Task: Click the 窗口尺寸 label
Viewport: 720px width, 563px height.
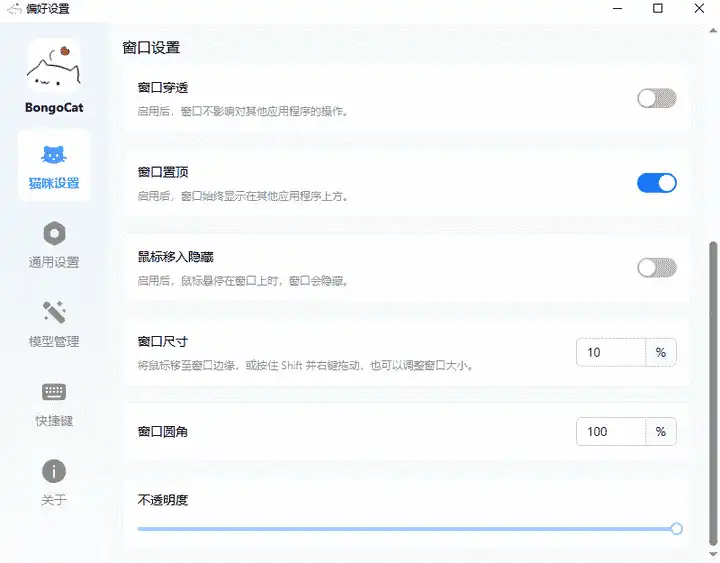Action: (x=163, y=342)
